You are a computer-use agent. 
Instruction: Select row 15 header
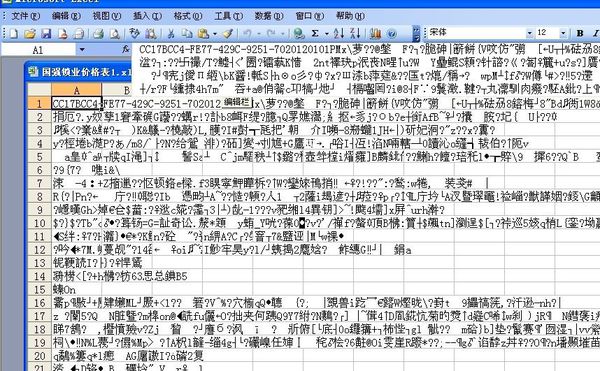click(x=40, y=290)
